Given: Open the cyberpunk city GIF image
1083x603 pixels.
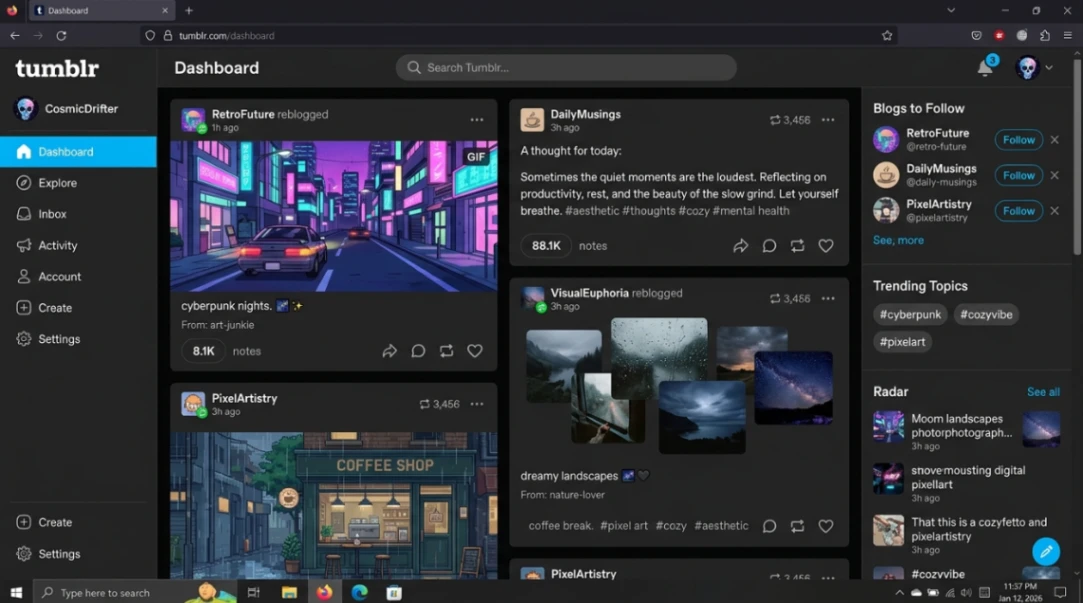Looking at the screenshot, I should click(x=334, y=216).
